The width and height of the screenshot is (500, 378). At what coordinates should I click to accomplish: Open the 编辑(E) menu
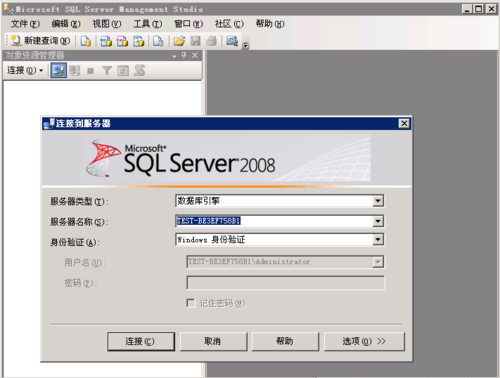coord(66,24)
